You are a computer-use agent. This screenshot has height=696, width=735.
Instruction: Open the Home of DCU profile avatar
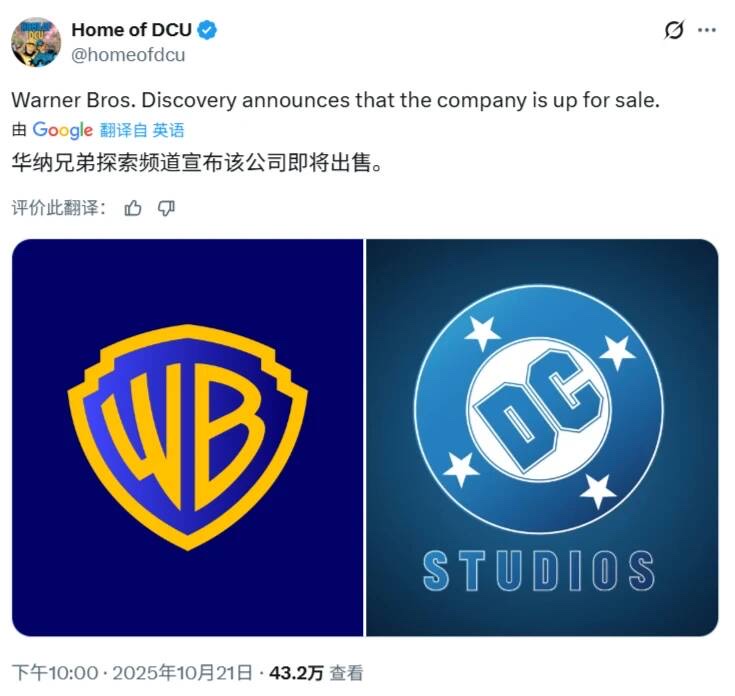tap(36, 42)
